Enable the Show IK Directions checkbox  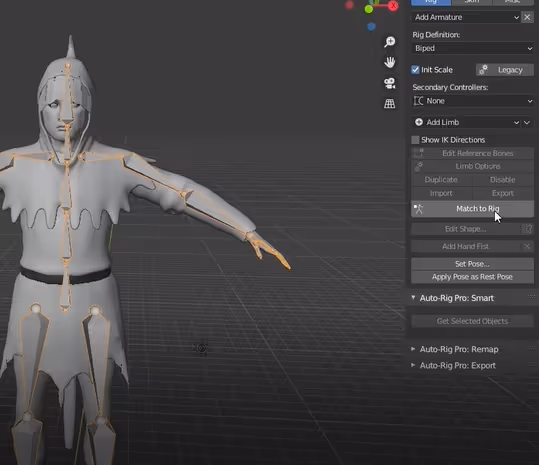(415, 140)
